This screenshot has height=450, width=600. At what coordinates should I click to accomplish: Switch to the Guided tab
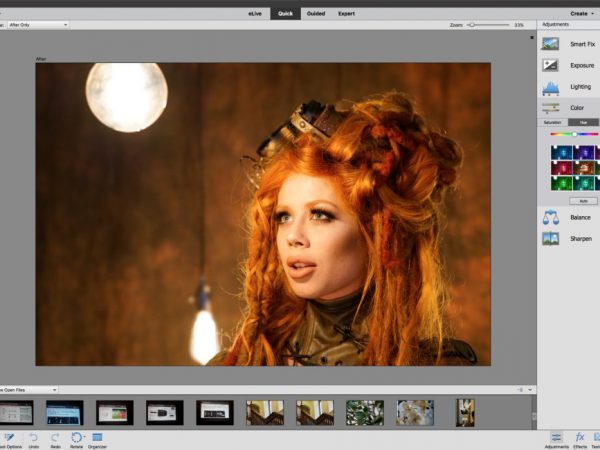pyautogui.click(x=316, y=13)
